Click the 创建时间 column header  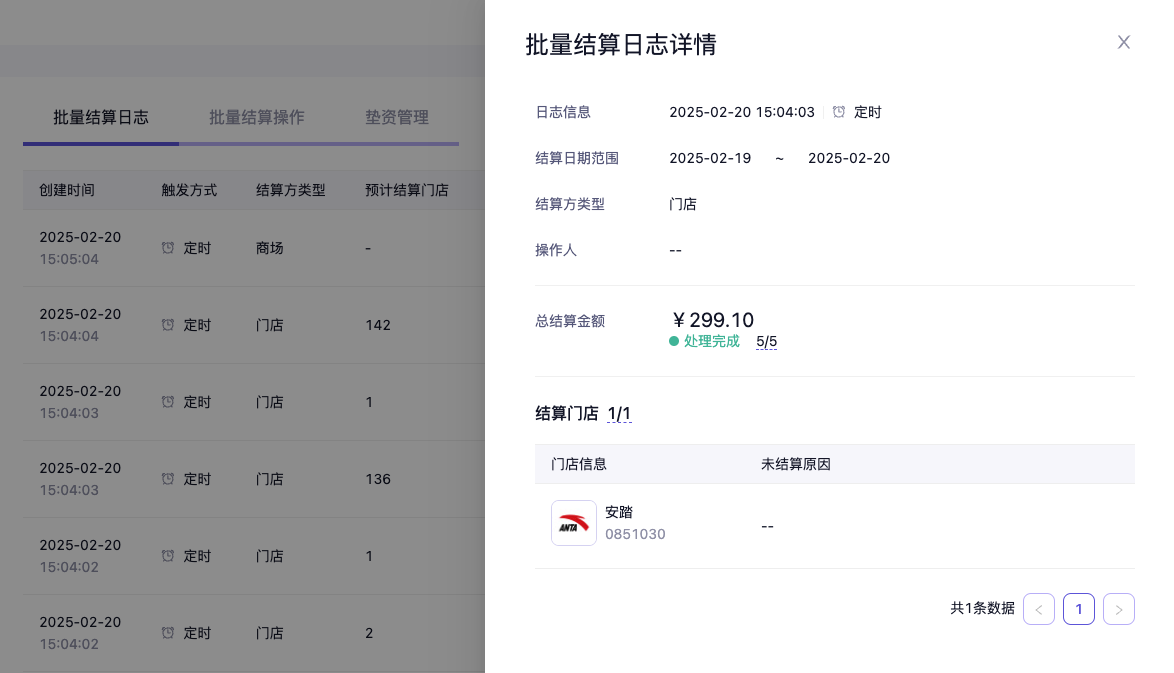click(x=67, y=190)
